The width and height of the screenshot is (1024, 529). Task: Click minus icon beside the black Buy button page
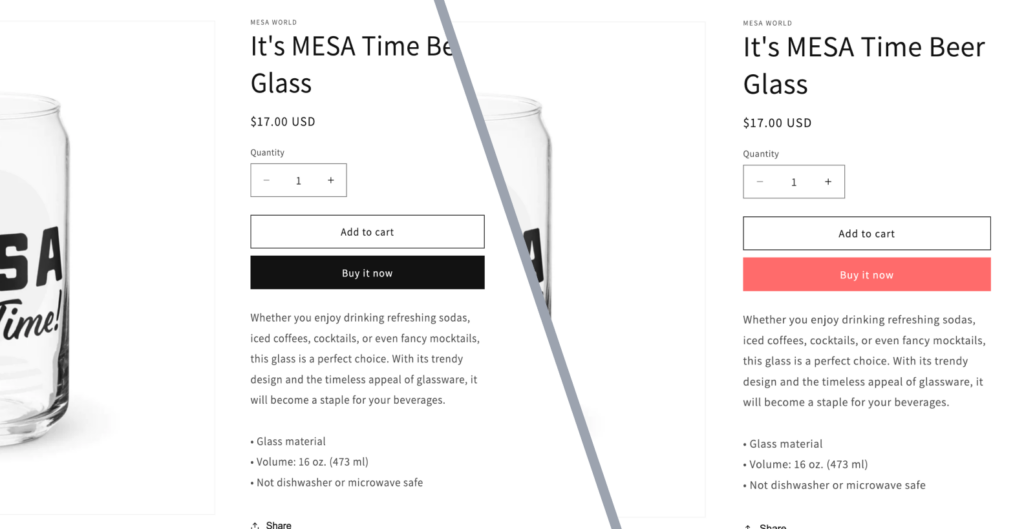[267, 181]
